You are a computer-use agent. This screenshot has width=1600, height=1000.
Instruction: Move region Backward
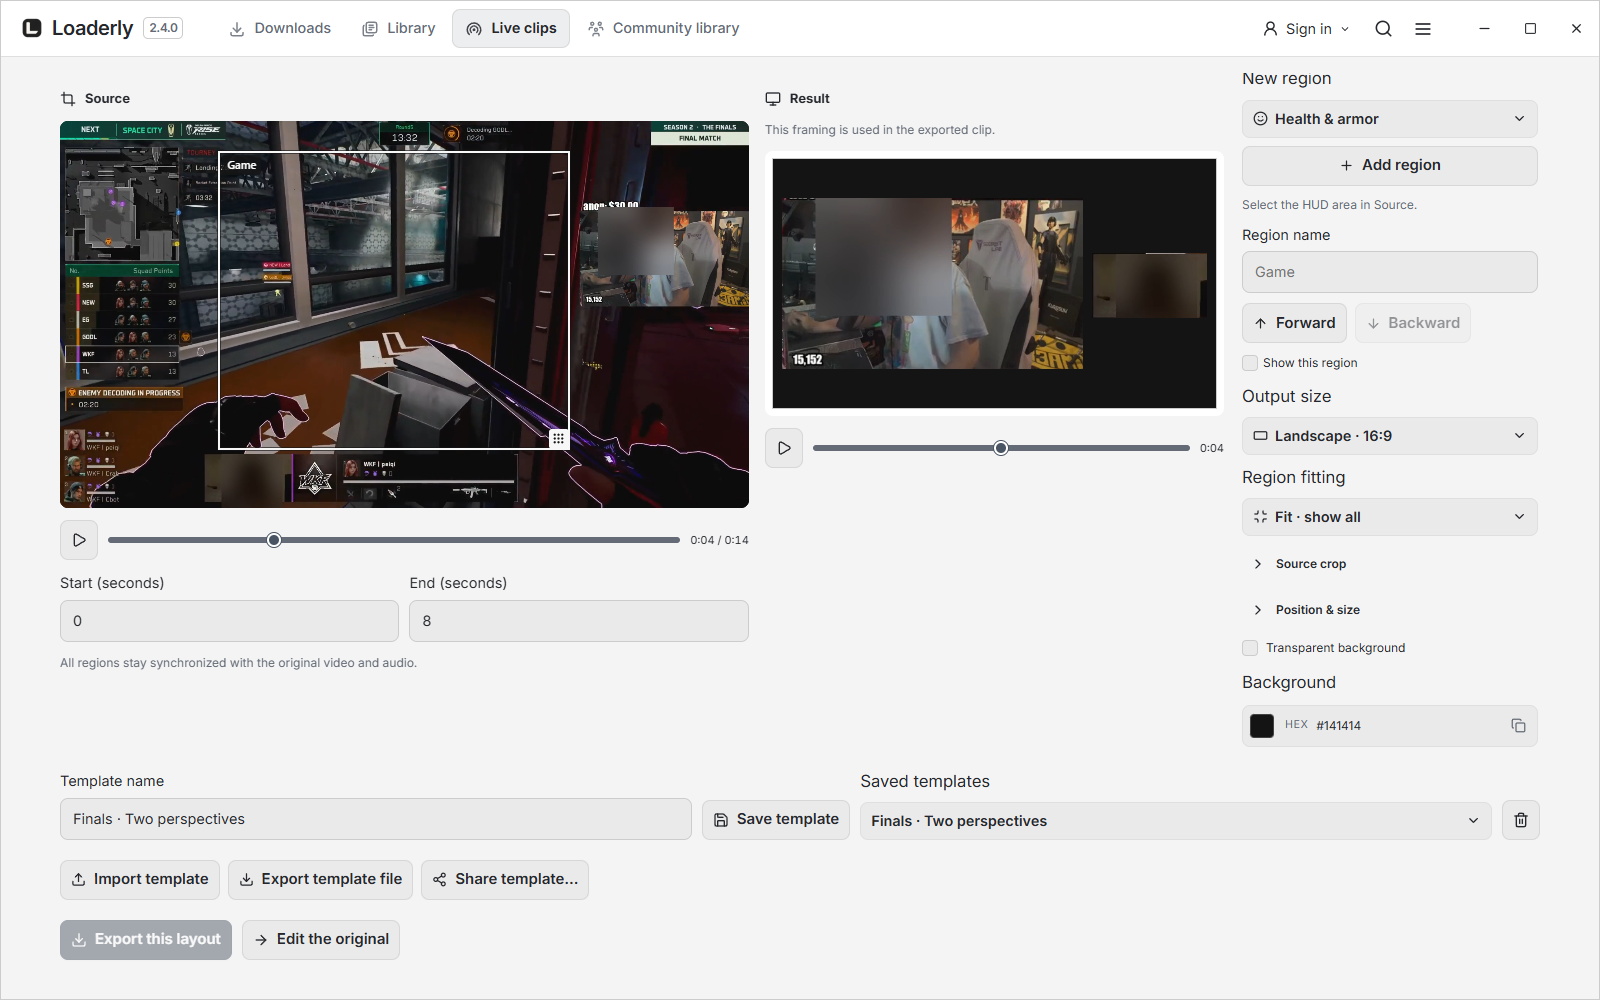pyautogui.click(x=1413, y=323)
